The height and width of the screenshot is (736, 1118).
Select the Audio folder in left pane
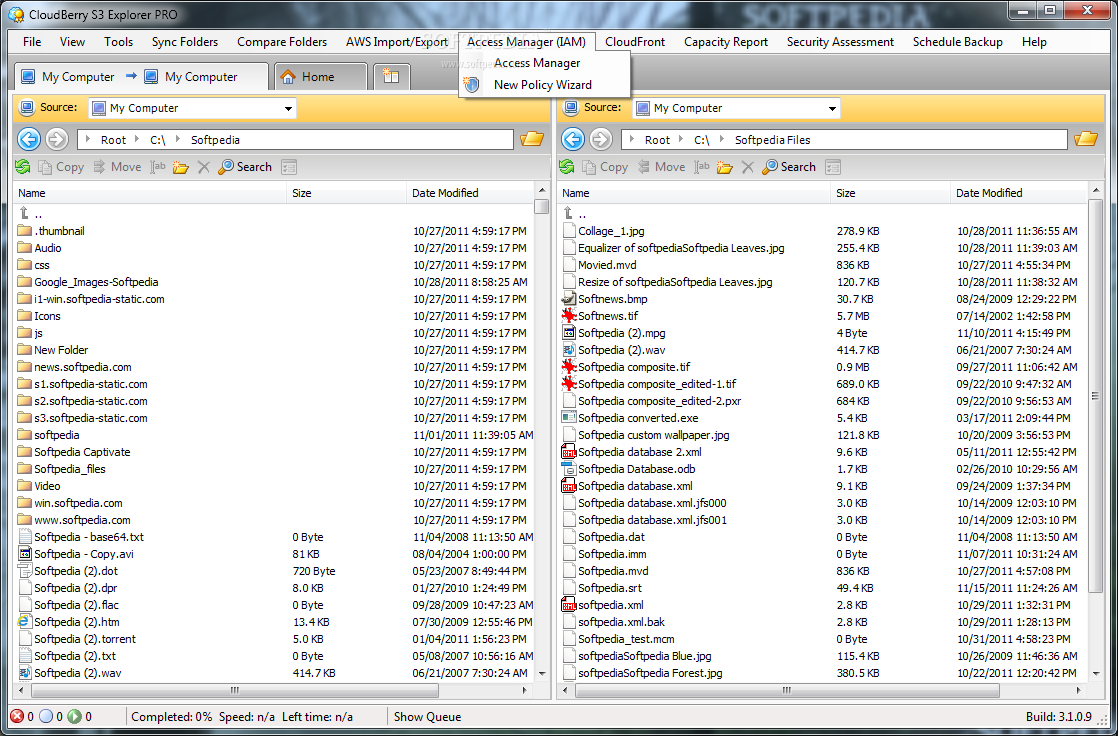point(48,248)
